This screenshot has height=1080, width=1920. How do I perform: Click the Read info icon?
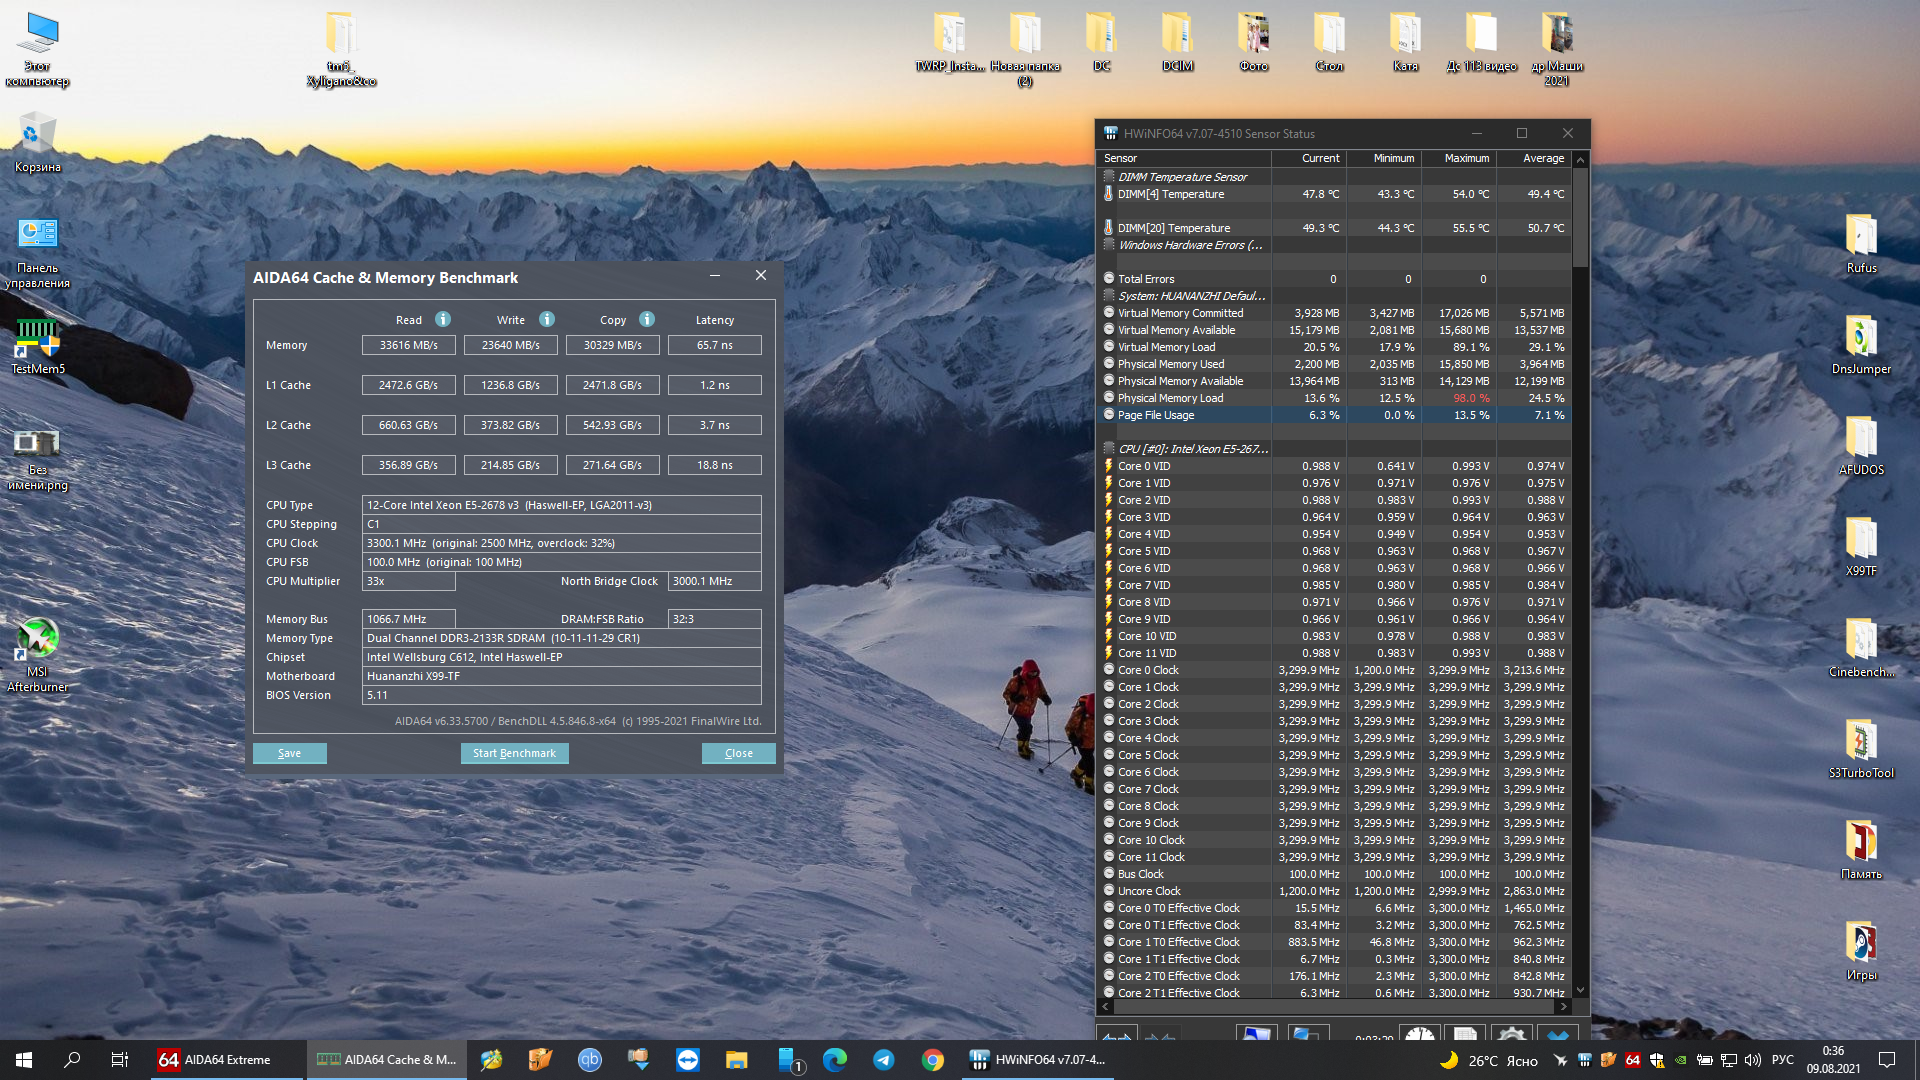pos(443,319)
